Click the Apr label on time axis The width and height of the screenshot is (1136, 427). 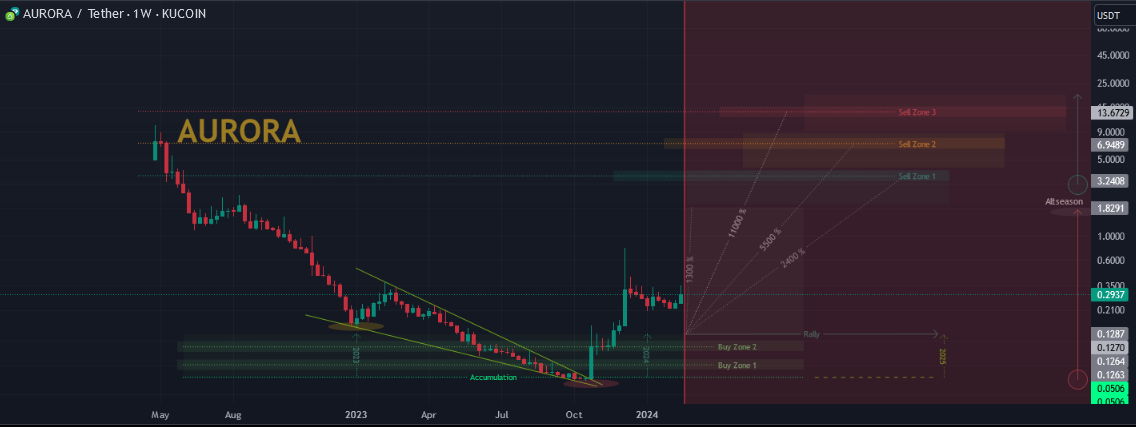pos(429,415)
